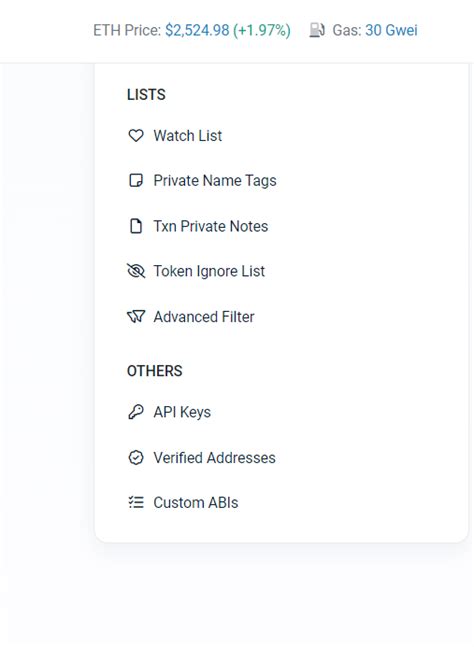Click the heart icon beside Watch List

coord(136,135)
